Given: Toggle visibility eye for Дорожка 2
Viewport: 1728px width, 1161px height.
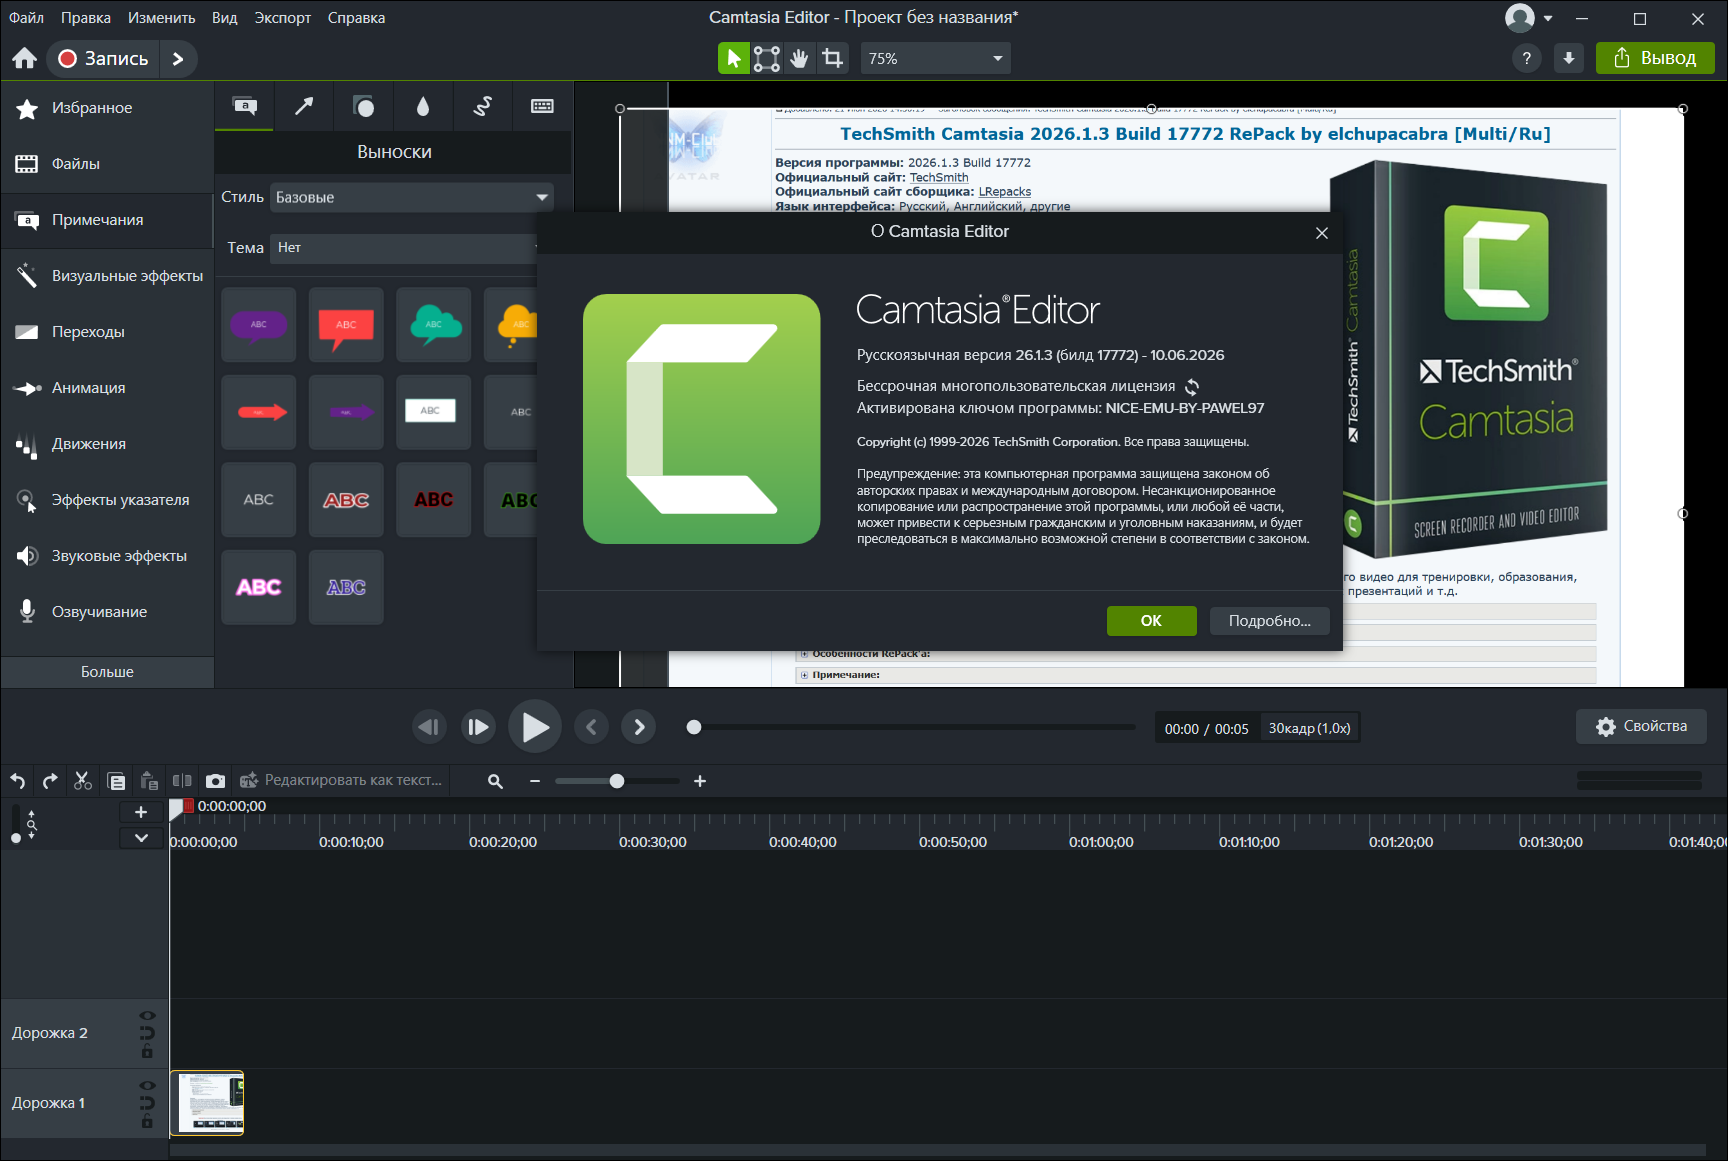Looking at the screenshot, I should 147,1016.
